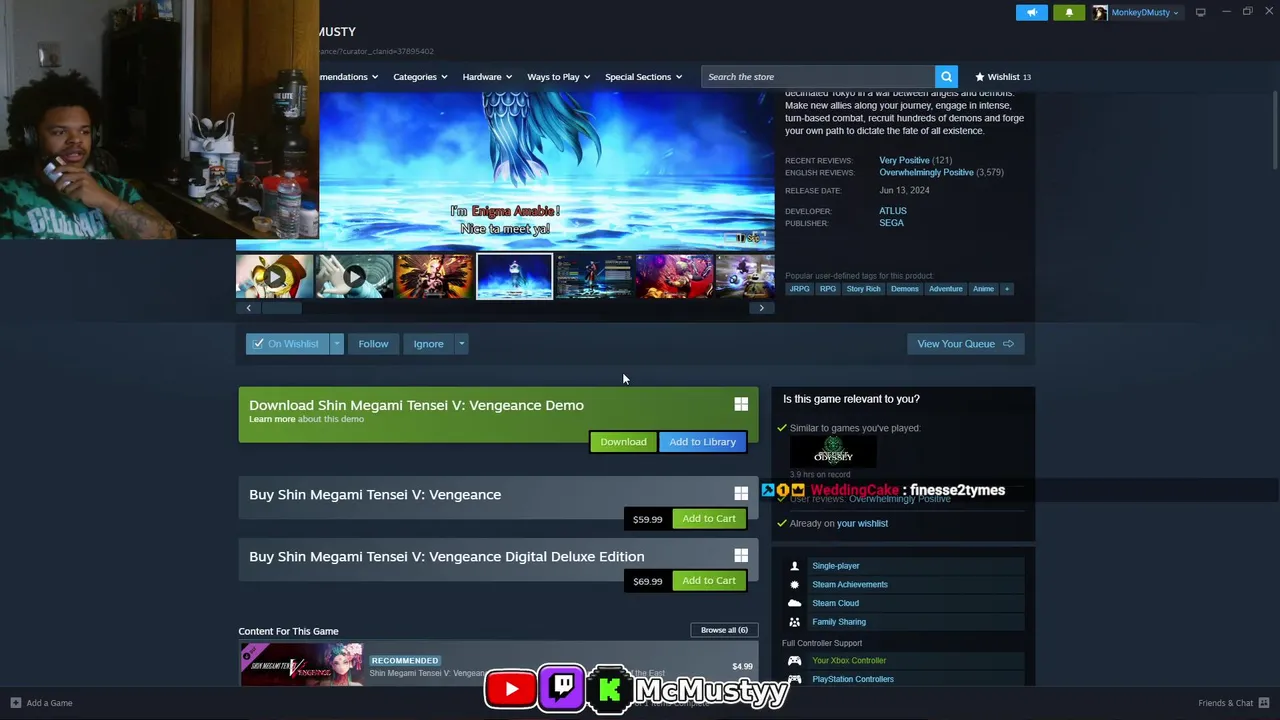Select the JRPG tag
This screenshot has height=720, width=1280.
pos(799,289)
